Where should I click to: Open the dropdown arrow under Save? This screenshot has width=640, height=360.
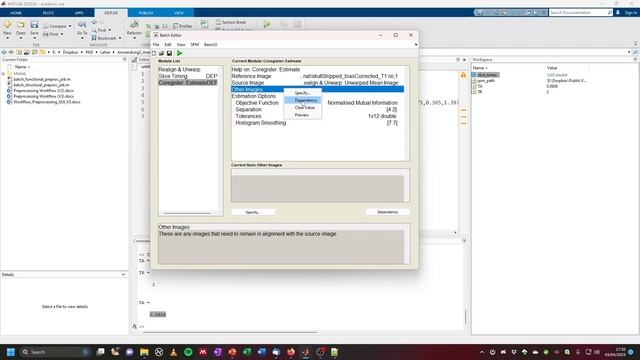click(x=34, y=38)
